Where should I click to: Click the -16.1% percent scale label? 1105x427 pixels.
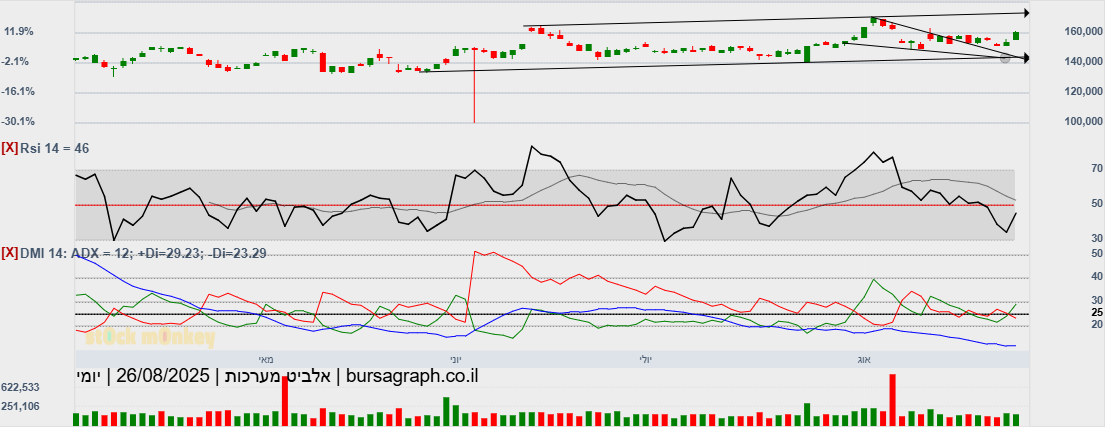(19, 92)
